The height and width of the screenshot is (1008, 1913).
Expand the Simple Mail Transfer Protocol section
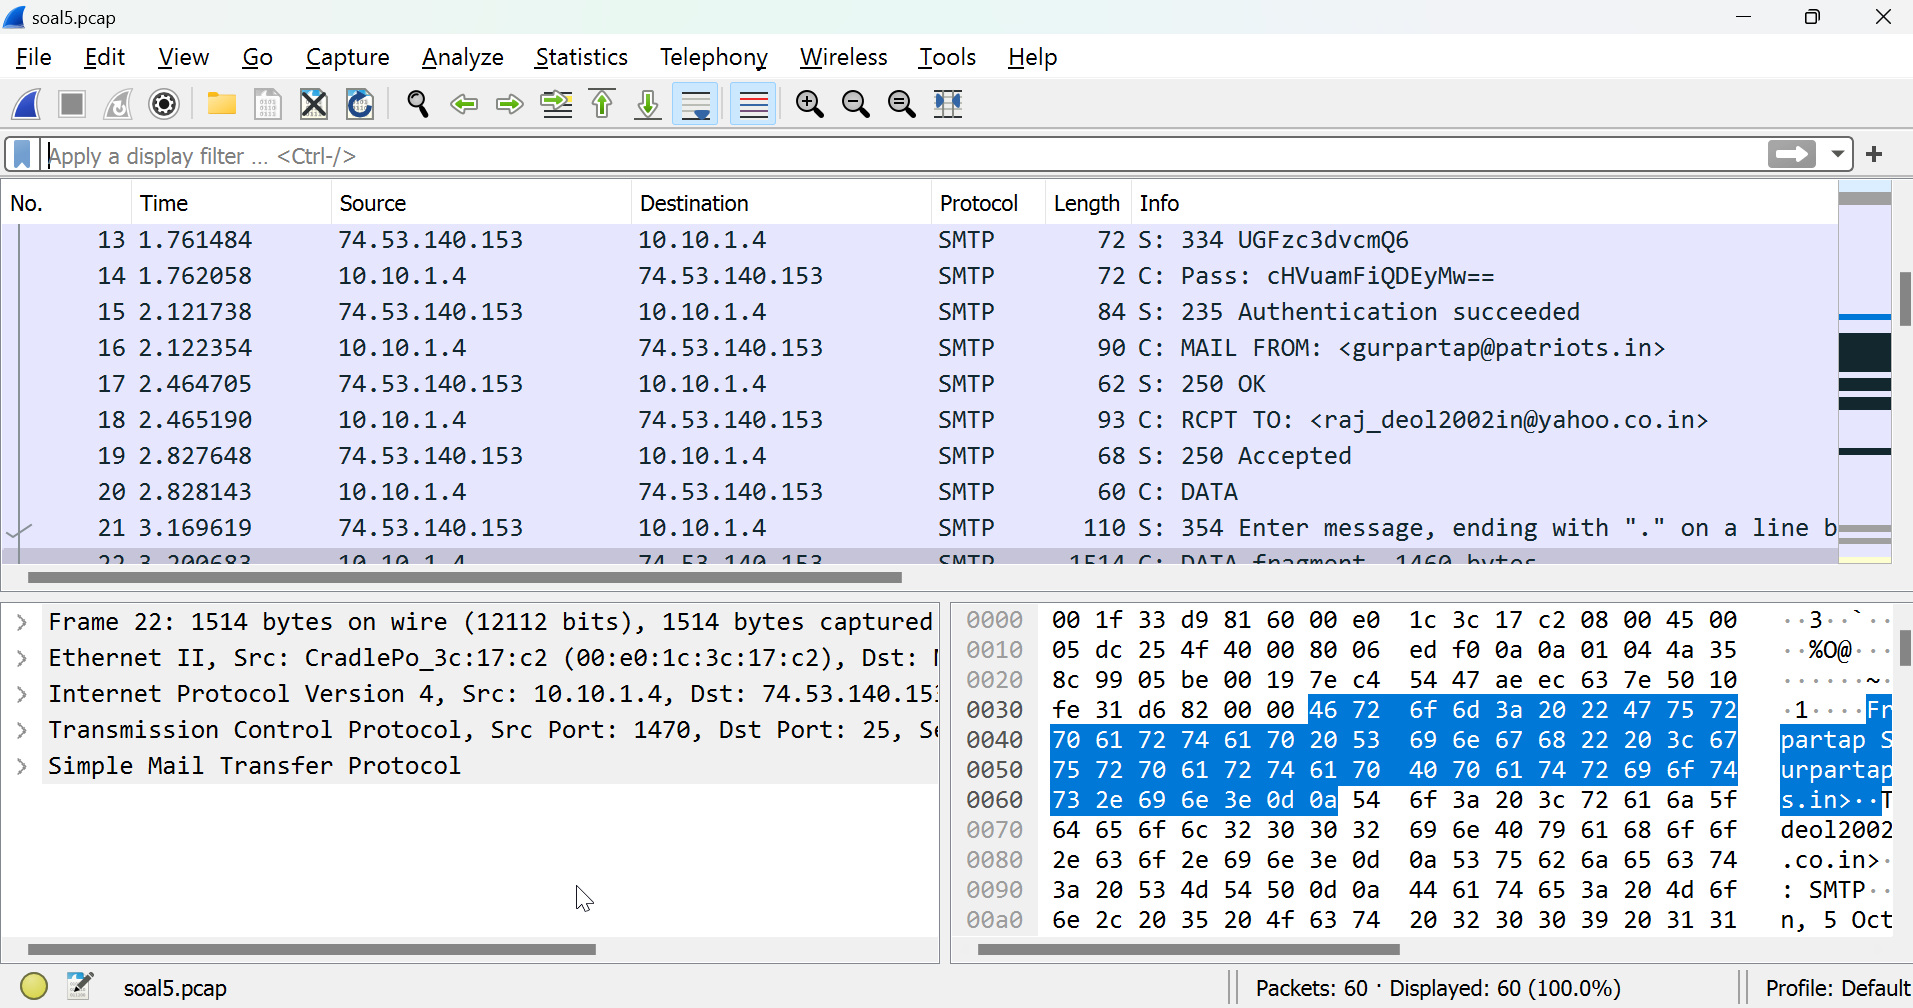click(x=20, y=765)
